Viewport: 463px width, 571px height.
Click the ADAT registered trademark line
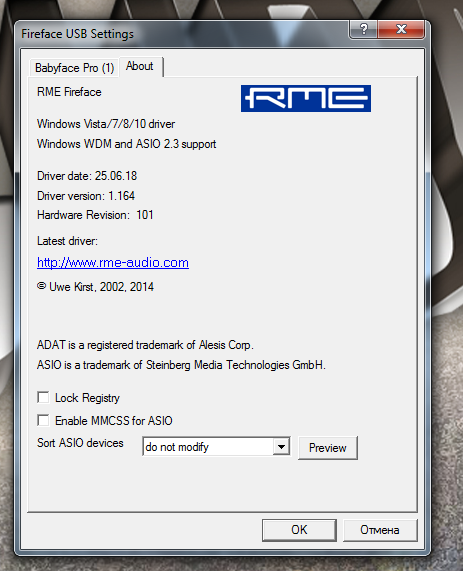pyautogui.click(x=145, y=345)
